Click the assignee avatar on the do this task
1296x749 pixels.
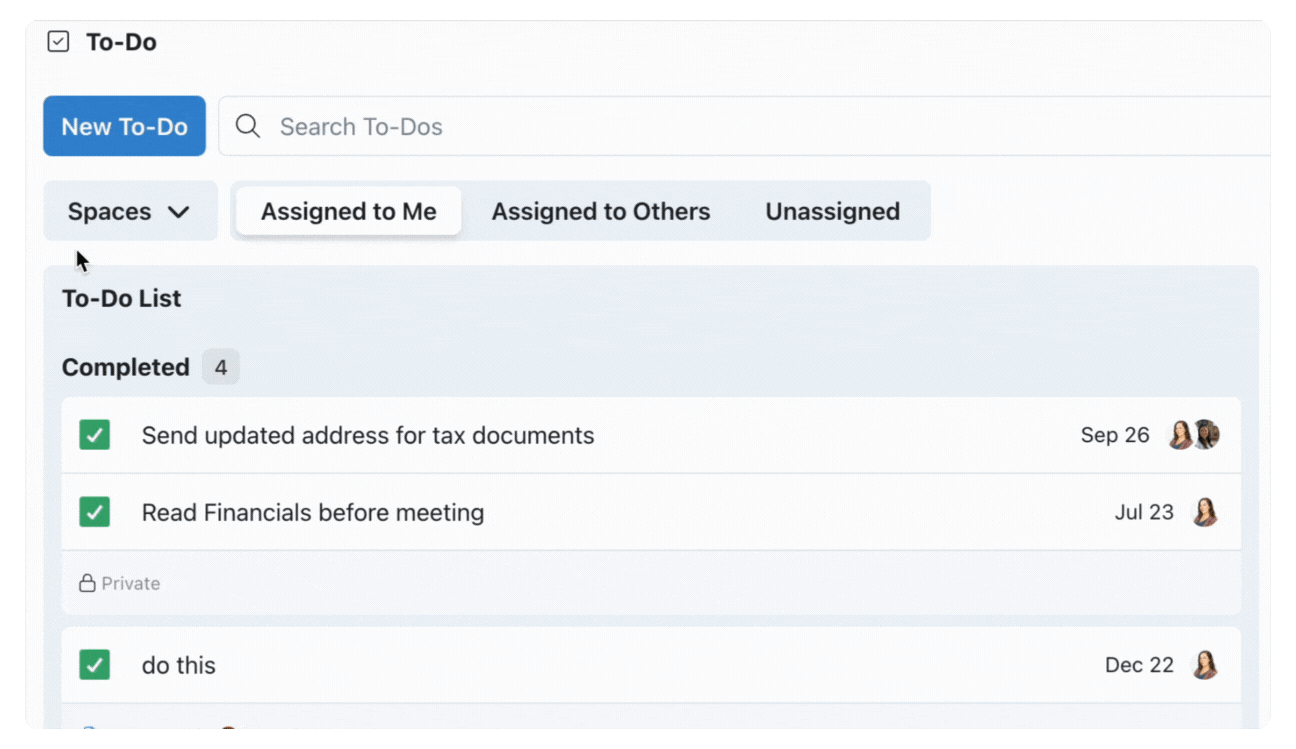1205,665
